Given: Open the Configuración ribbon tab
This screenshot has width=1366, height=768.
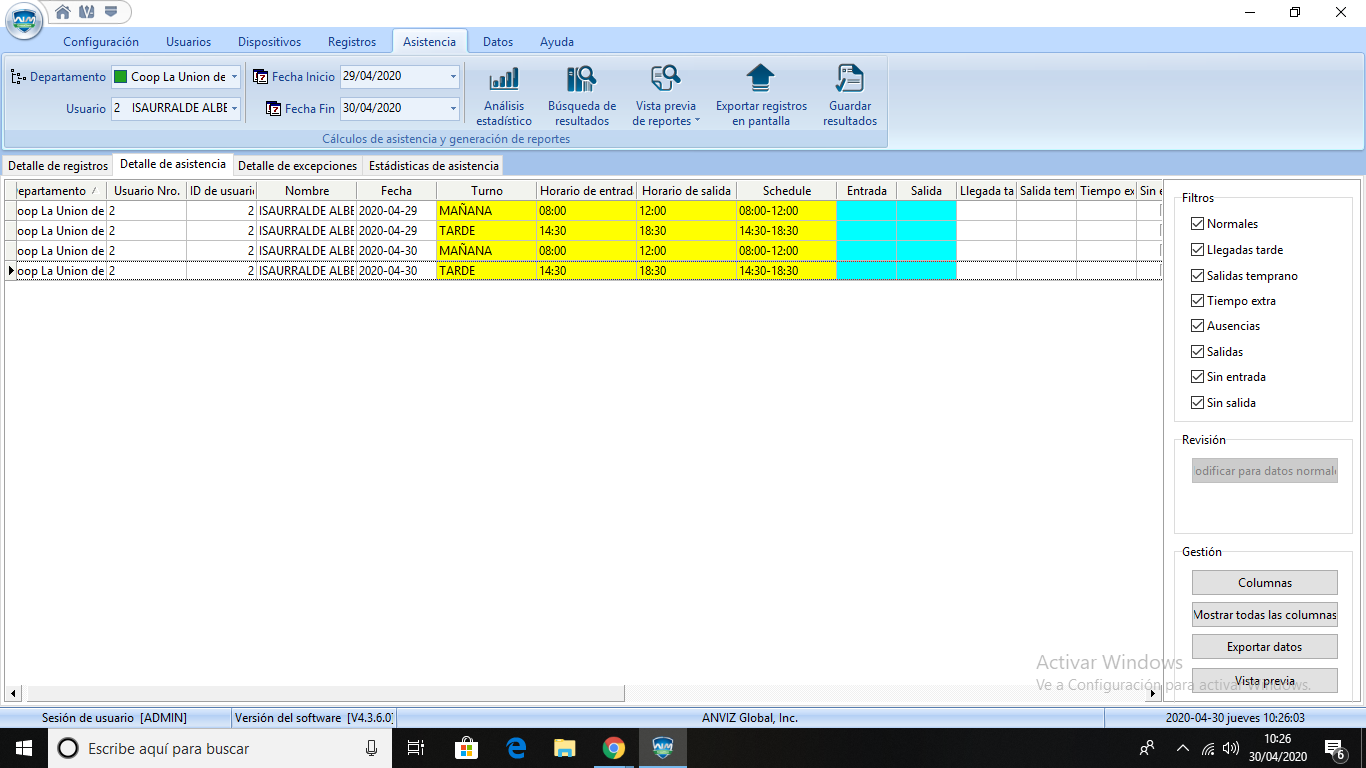Looking at the screenshot, I should (101, 42).
